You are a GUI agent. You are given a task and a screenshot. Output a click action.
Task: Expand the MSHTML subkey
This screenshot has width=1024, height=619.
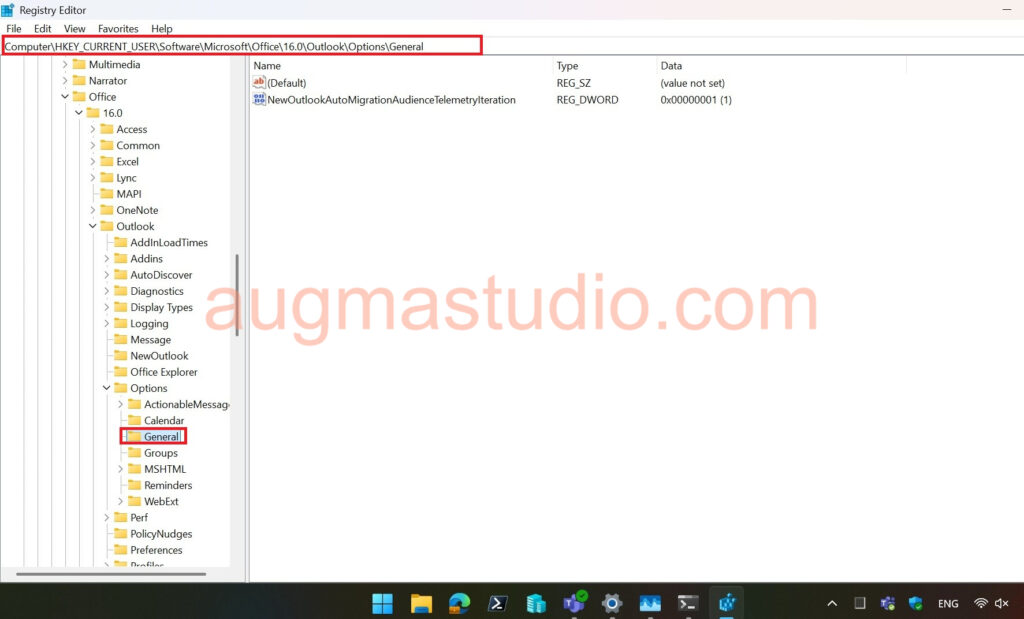click(x=121, y=469)
